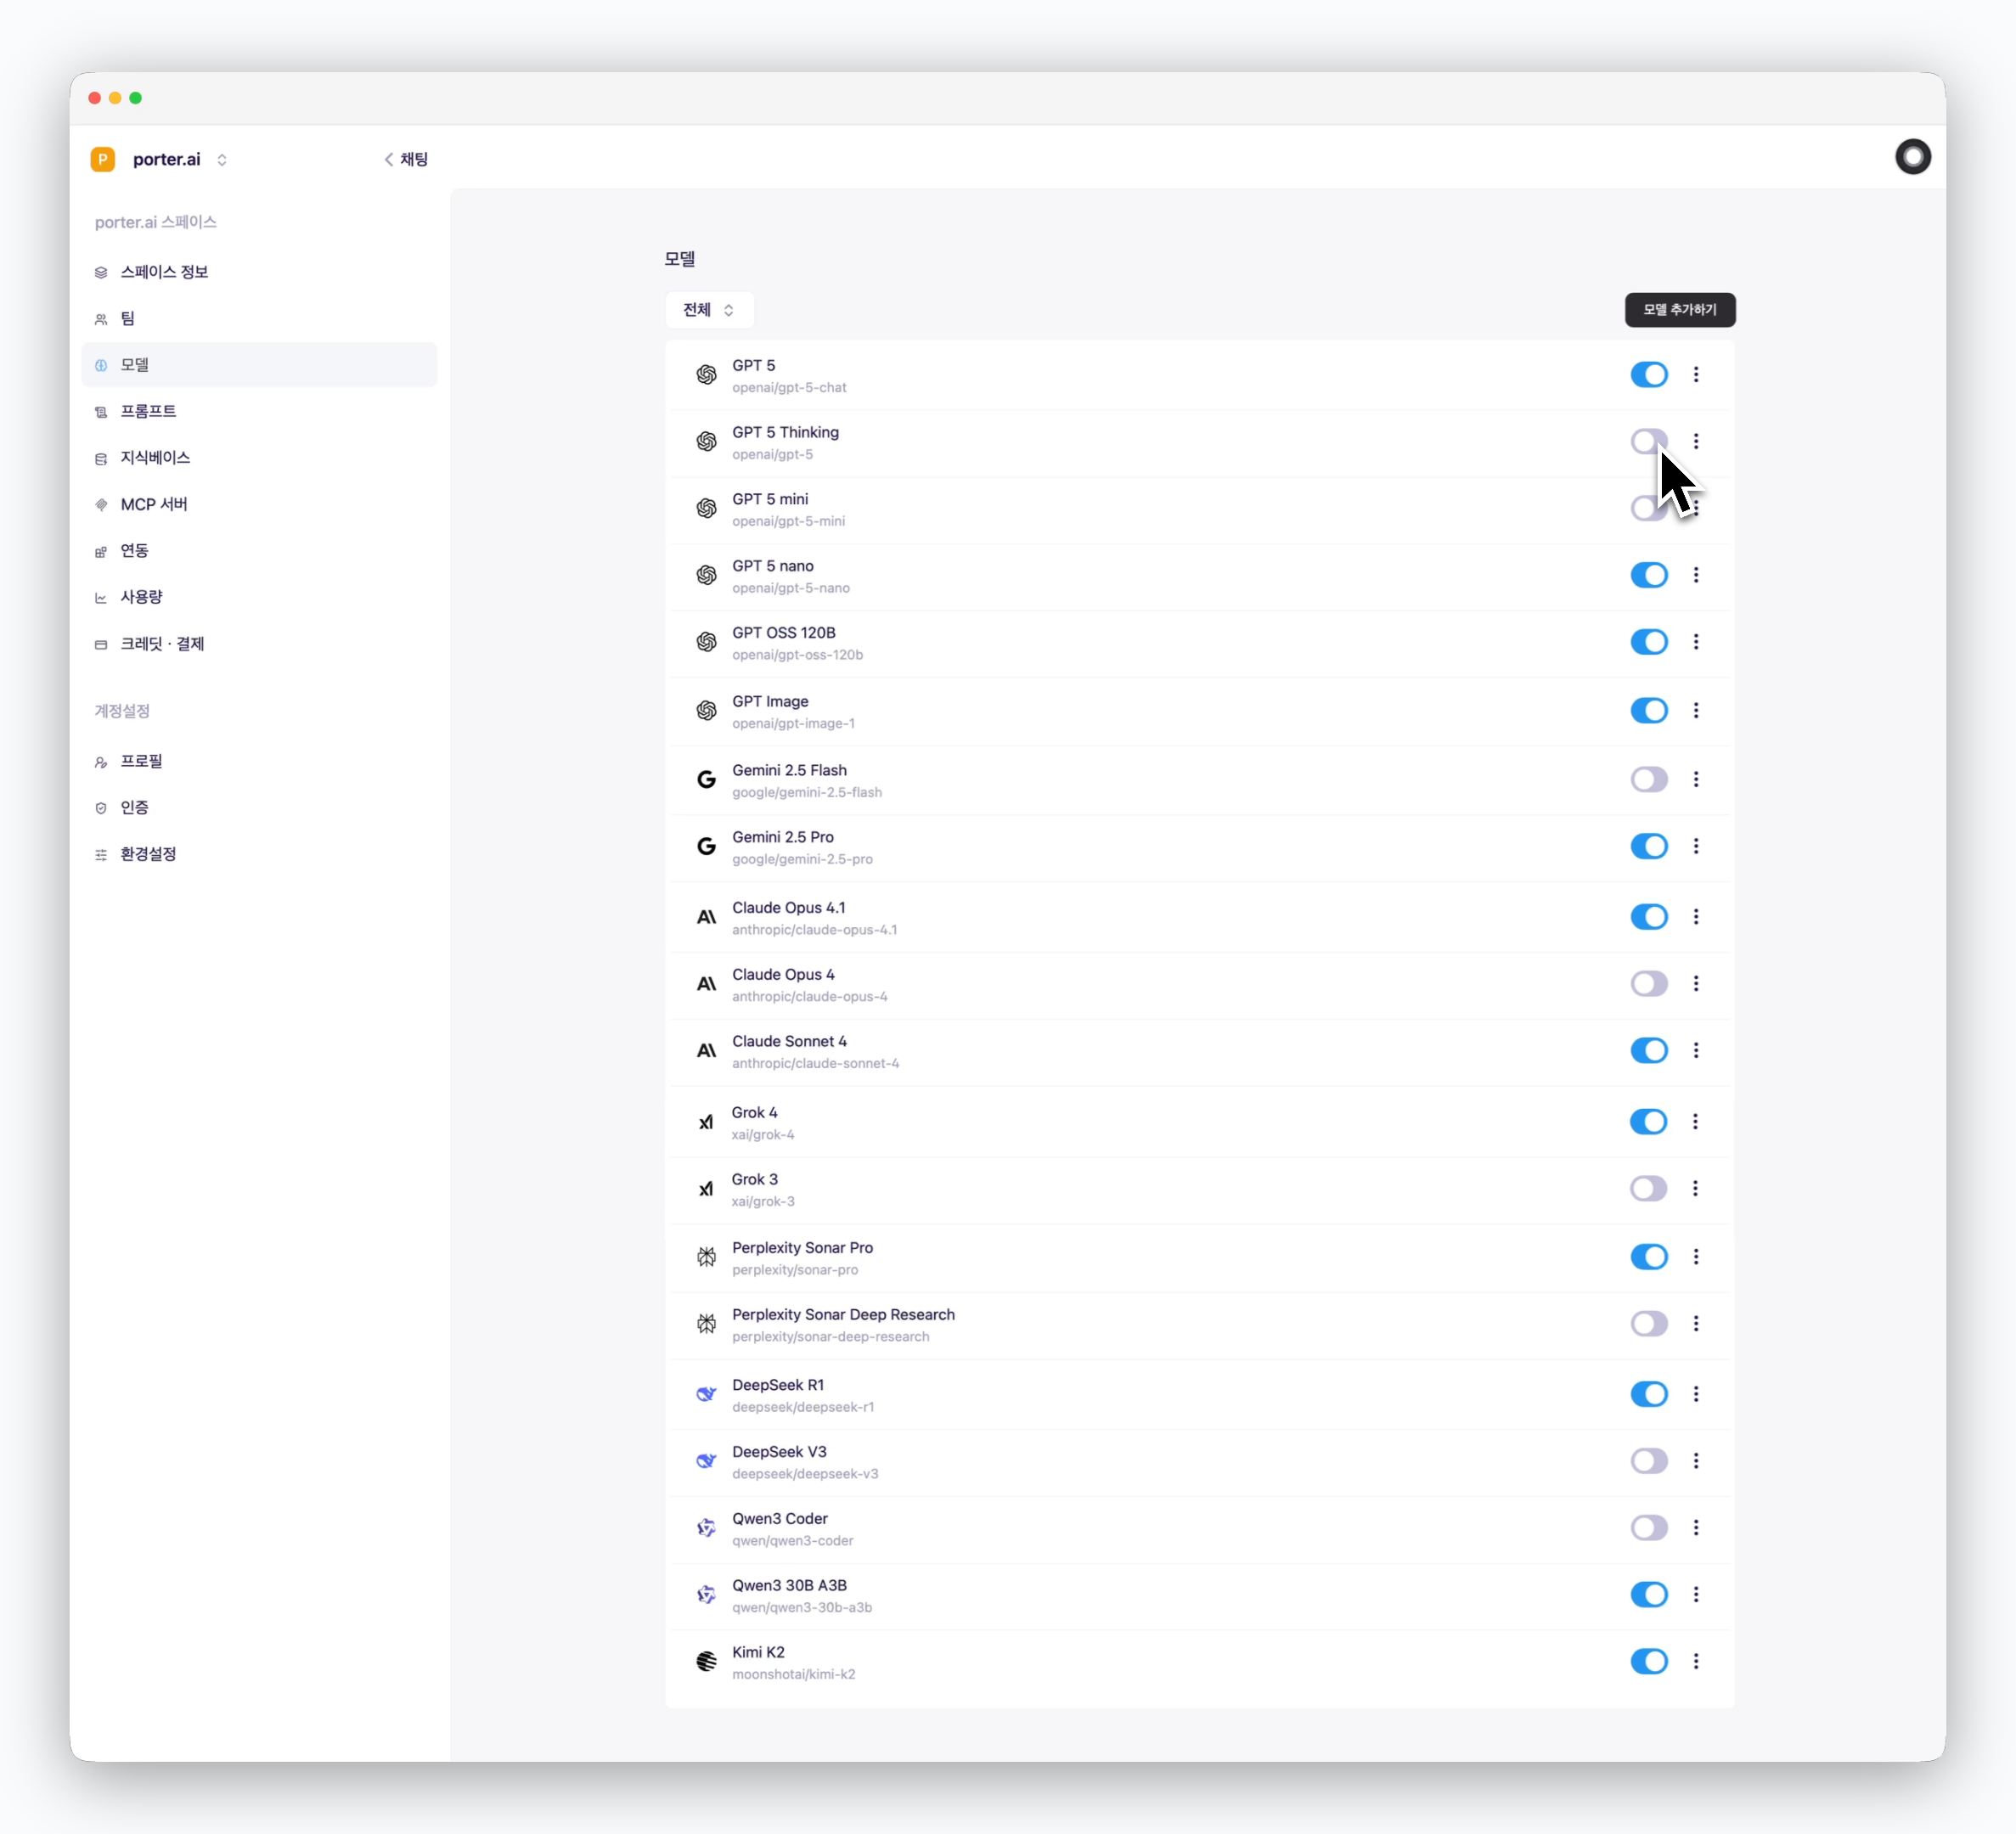This screenshot has width=2016, height=1834.
Task: Open more options for DeepSeek R1
Action: [x=1696, y=1394]
